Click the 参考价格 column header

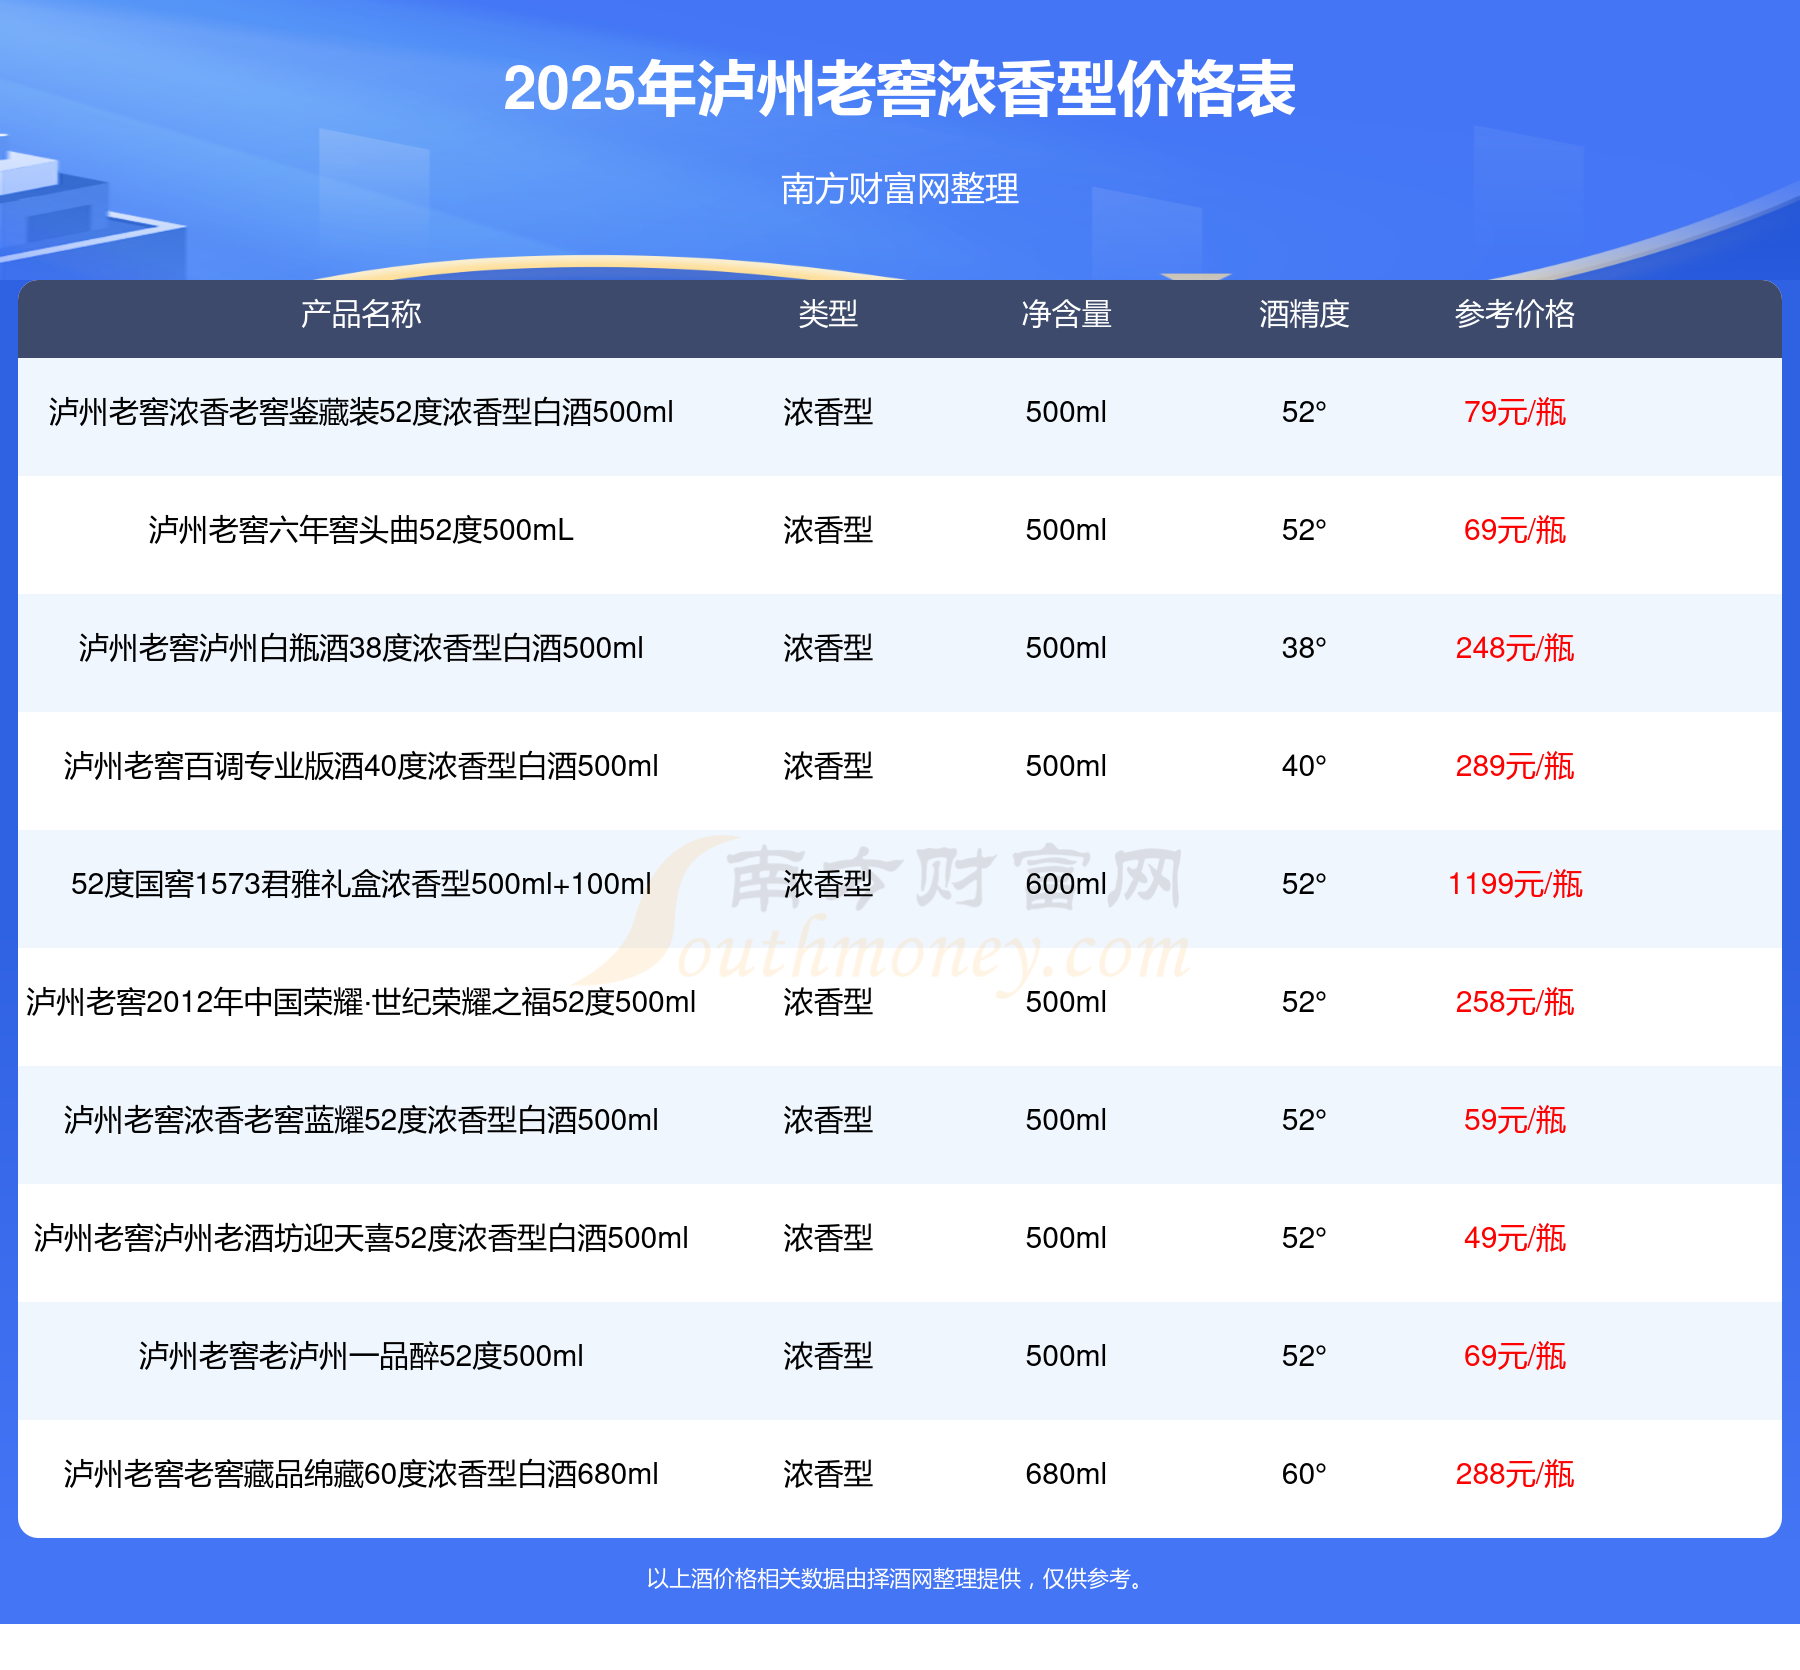pyautogui.click(x=1515, y=314)
